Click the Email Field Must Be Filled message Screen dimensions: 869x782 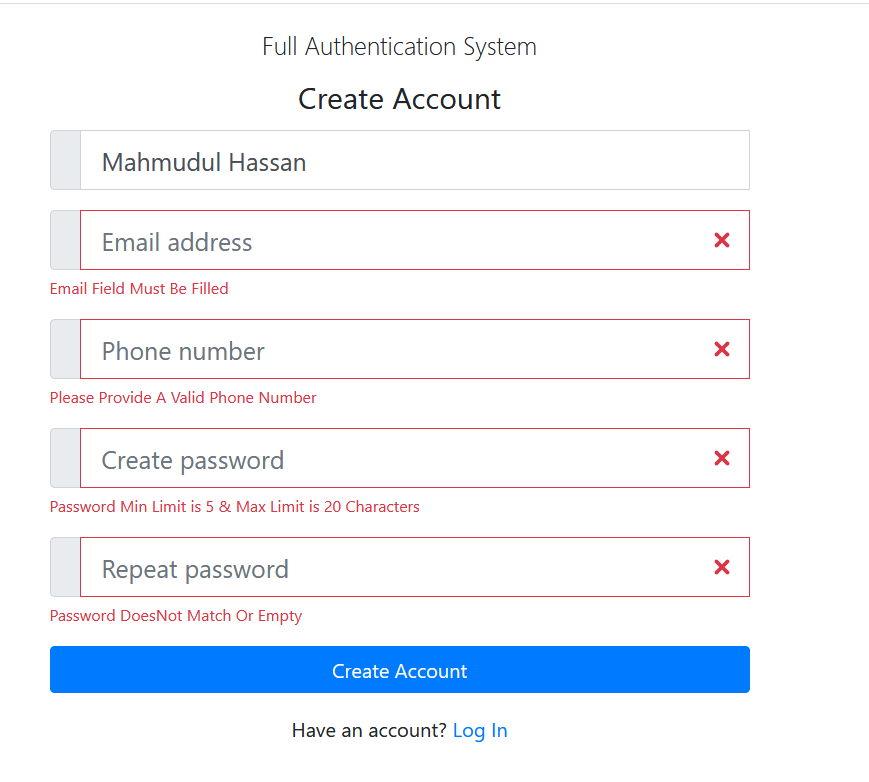point(138,288)
